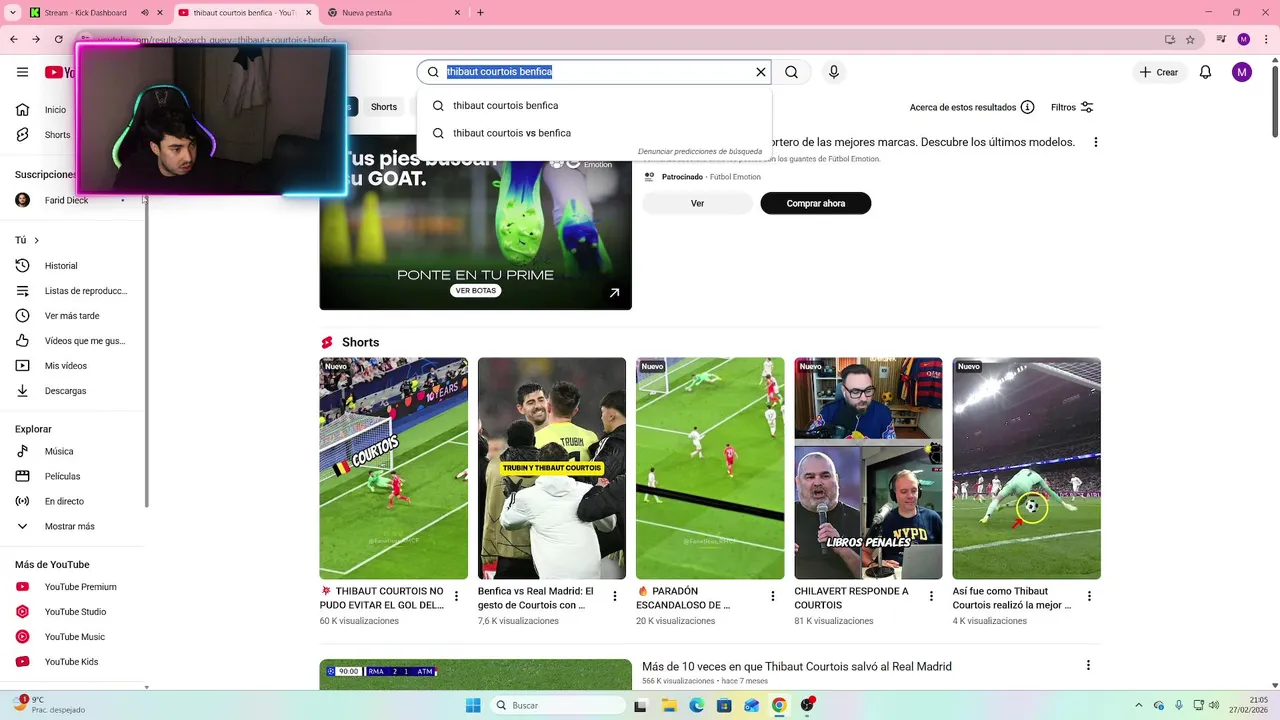This screenshot has width=1280, height=720.
Task: Open the 'Así fue como Thibaut Courtois' short
Action: pyautogui.click(x=1026, y=468)
